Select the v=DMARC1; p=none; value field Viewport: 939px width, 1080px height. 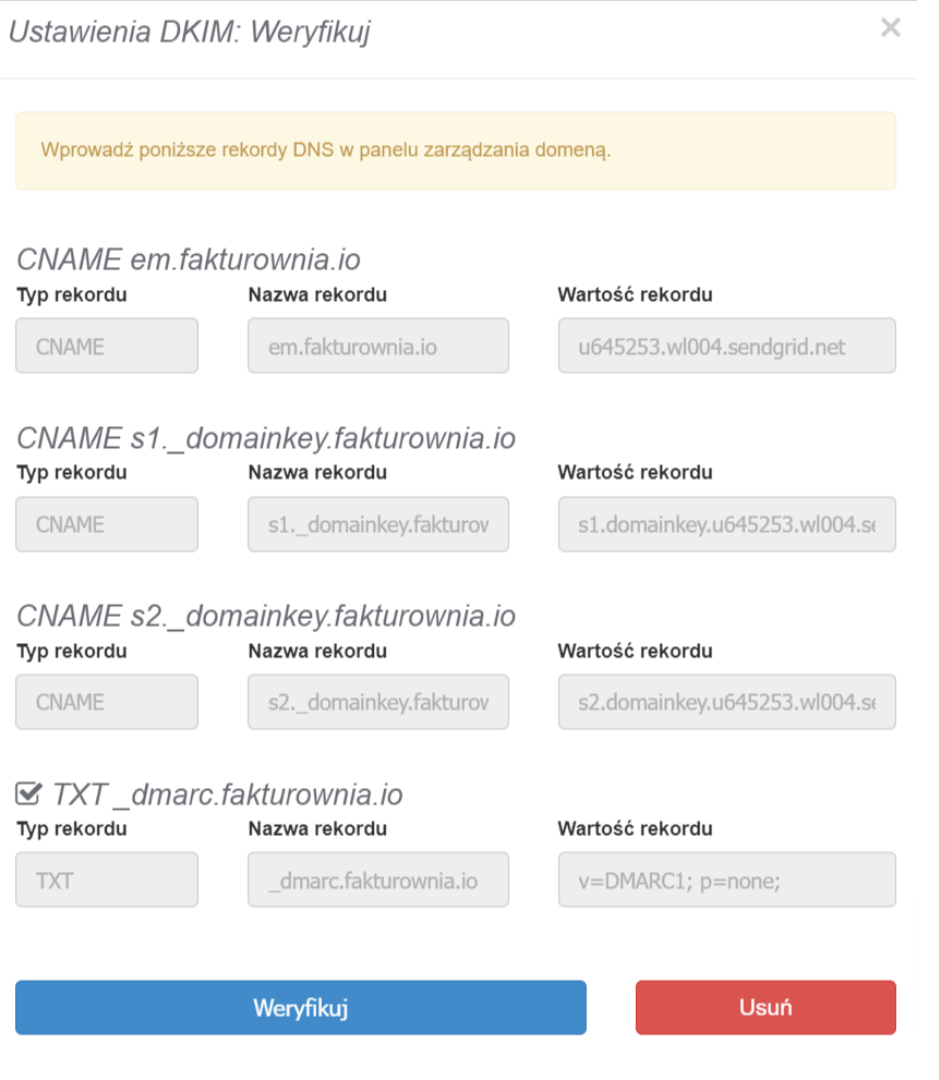[x=726, y=879]
